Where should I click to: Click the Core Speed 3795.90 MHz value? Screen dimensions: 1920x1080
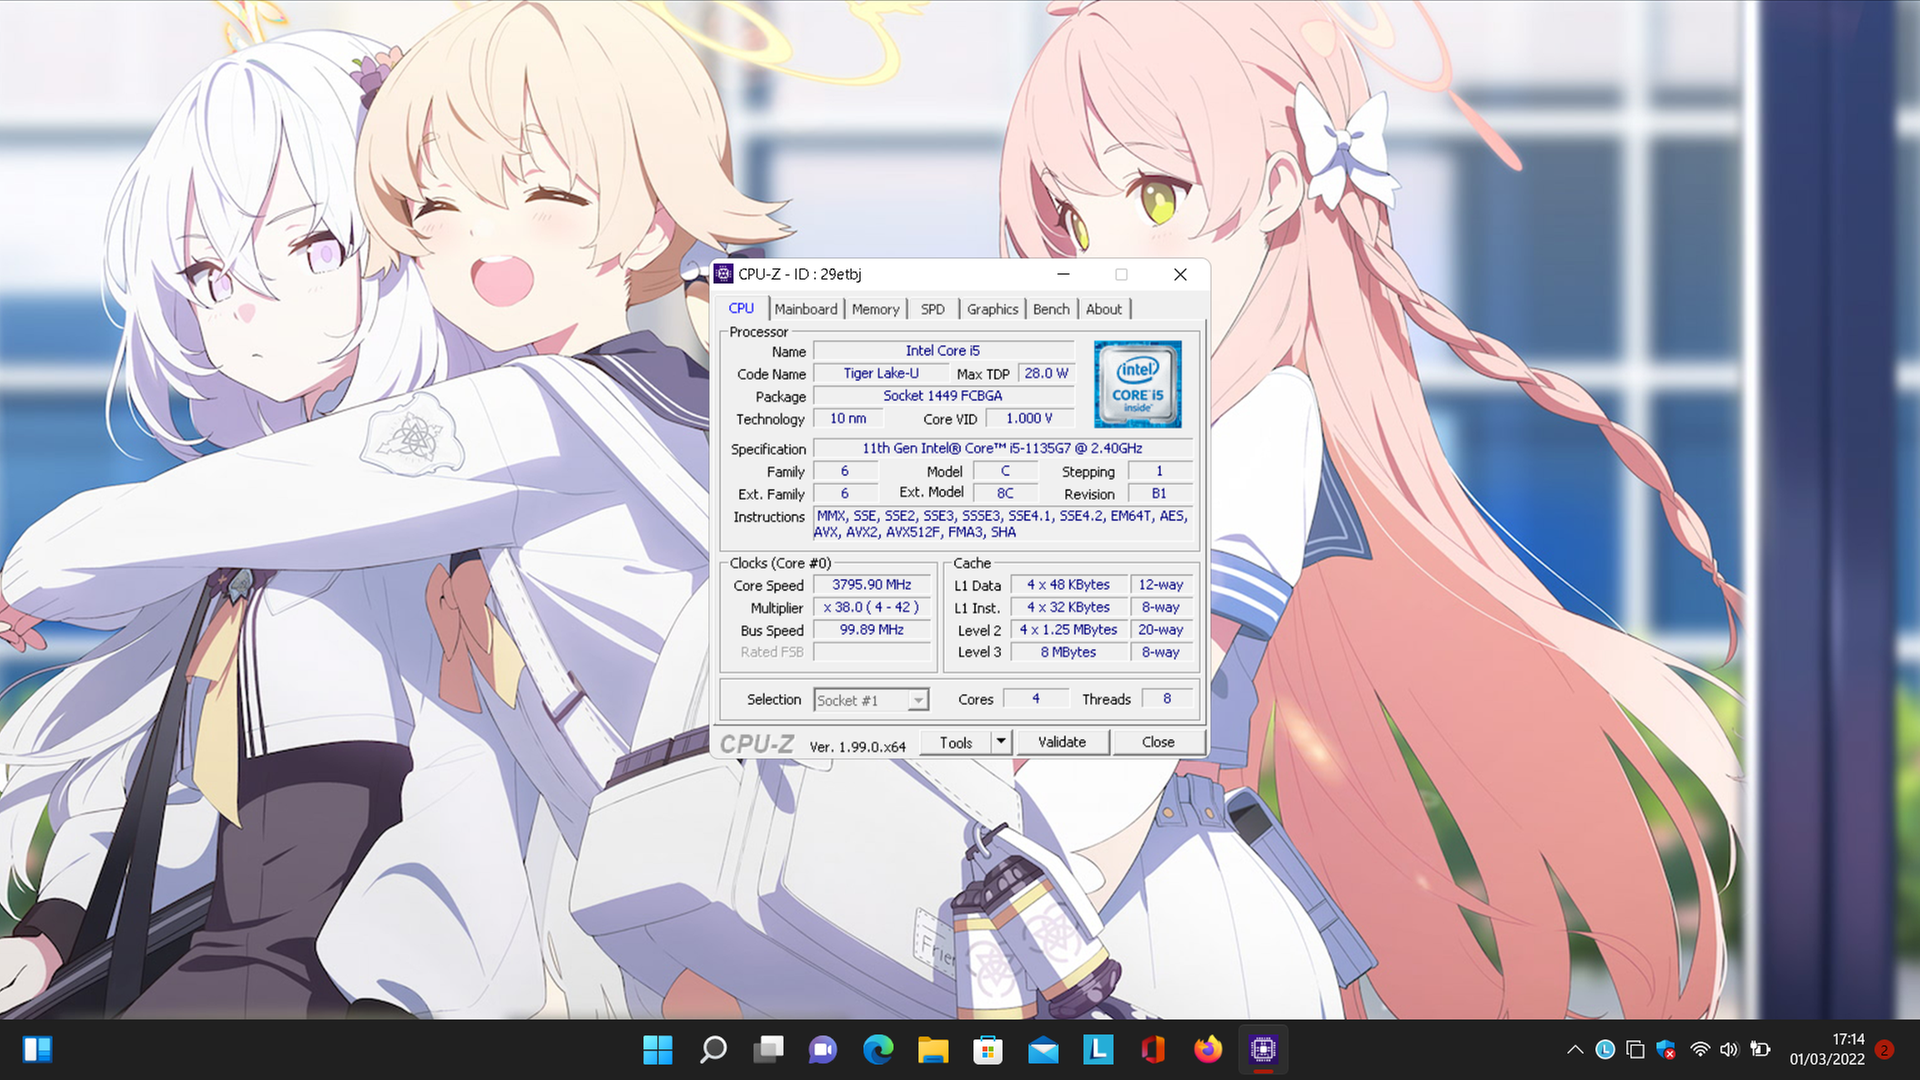[x=872, y=585]
